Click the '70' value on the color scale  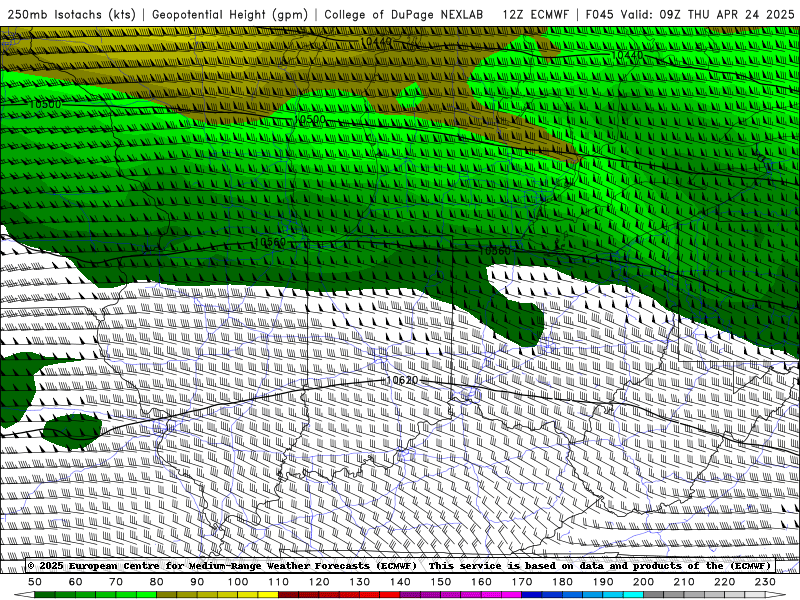click(116, 582)
